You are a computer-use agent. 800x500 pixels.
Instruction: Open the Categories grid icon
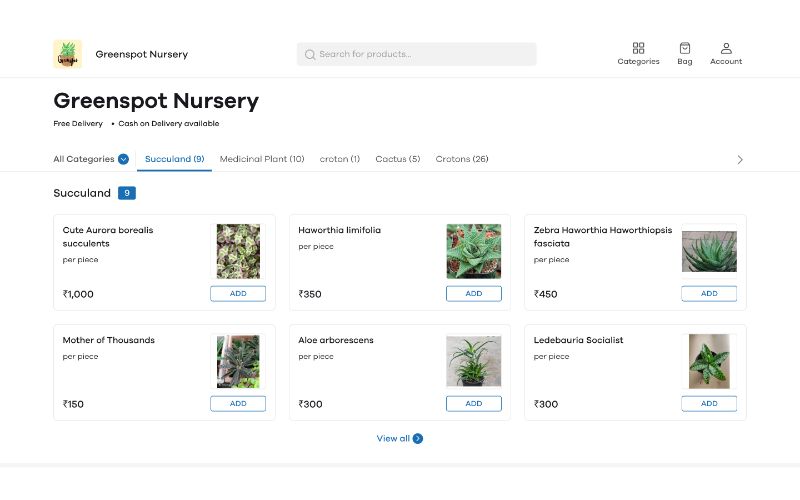click(x=638, y=48)
